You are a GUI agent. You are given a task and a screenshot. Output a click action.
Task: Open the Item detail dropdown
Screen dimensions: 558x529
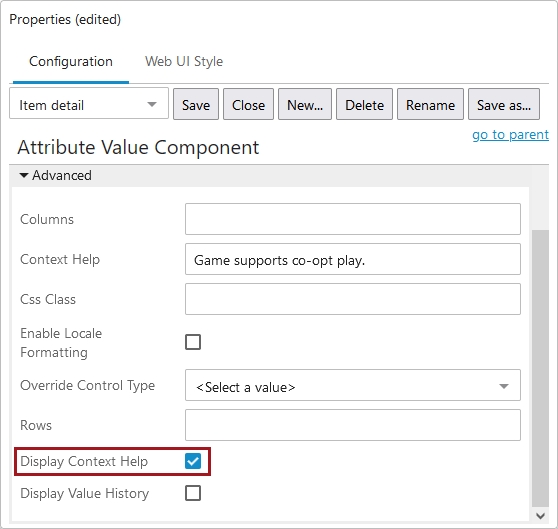point(89,104)
